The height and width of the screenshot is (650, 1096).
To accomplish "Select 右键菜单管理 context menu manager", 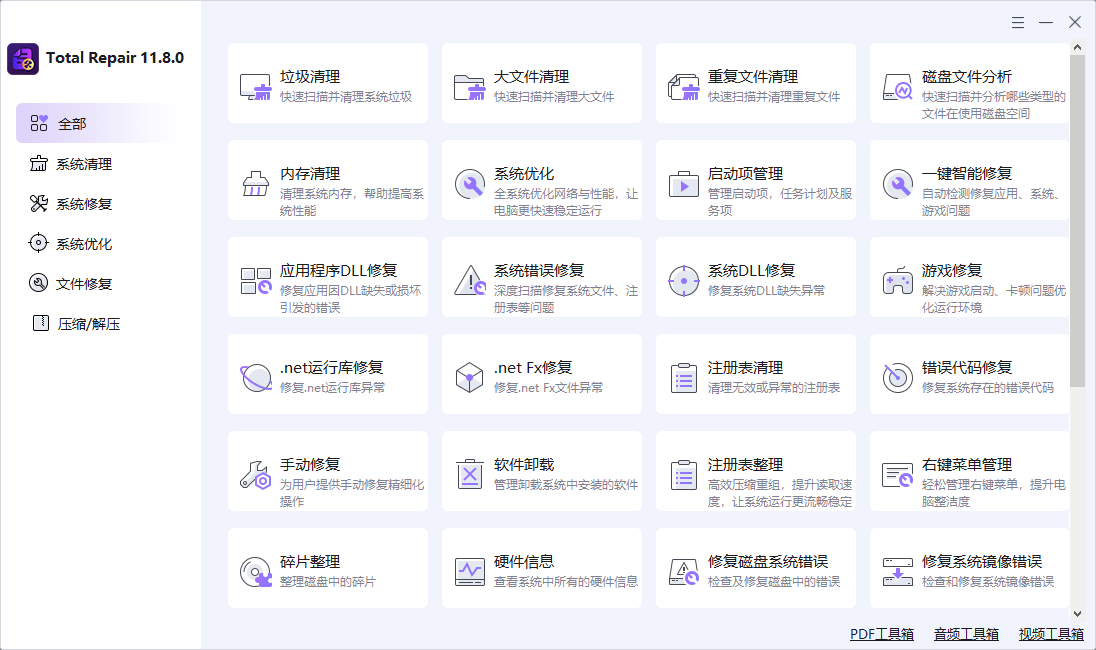I will tap(969, 470).
